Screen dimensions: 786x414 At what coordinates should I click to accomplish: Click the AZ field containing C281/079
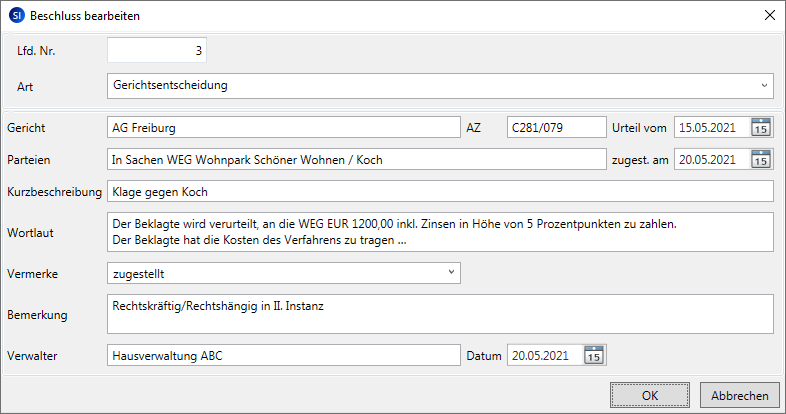point(556,127)
